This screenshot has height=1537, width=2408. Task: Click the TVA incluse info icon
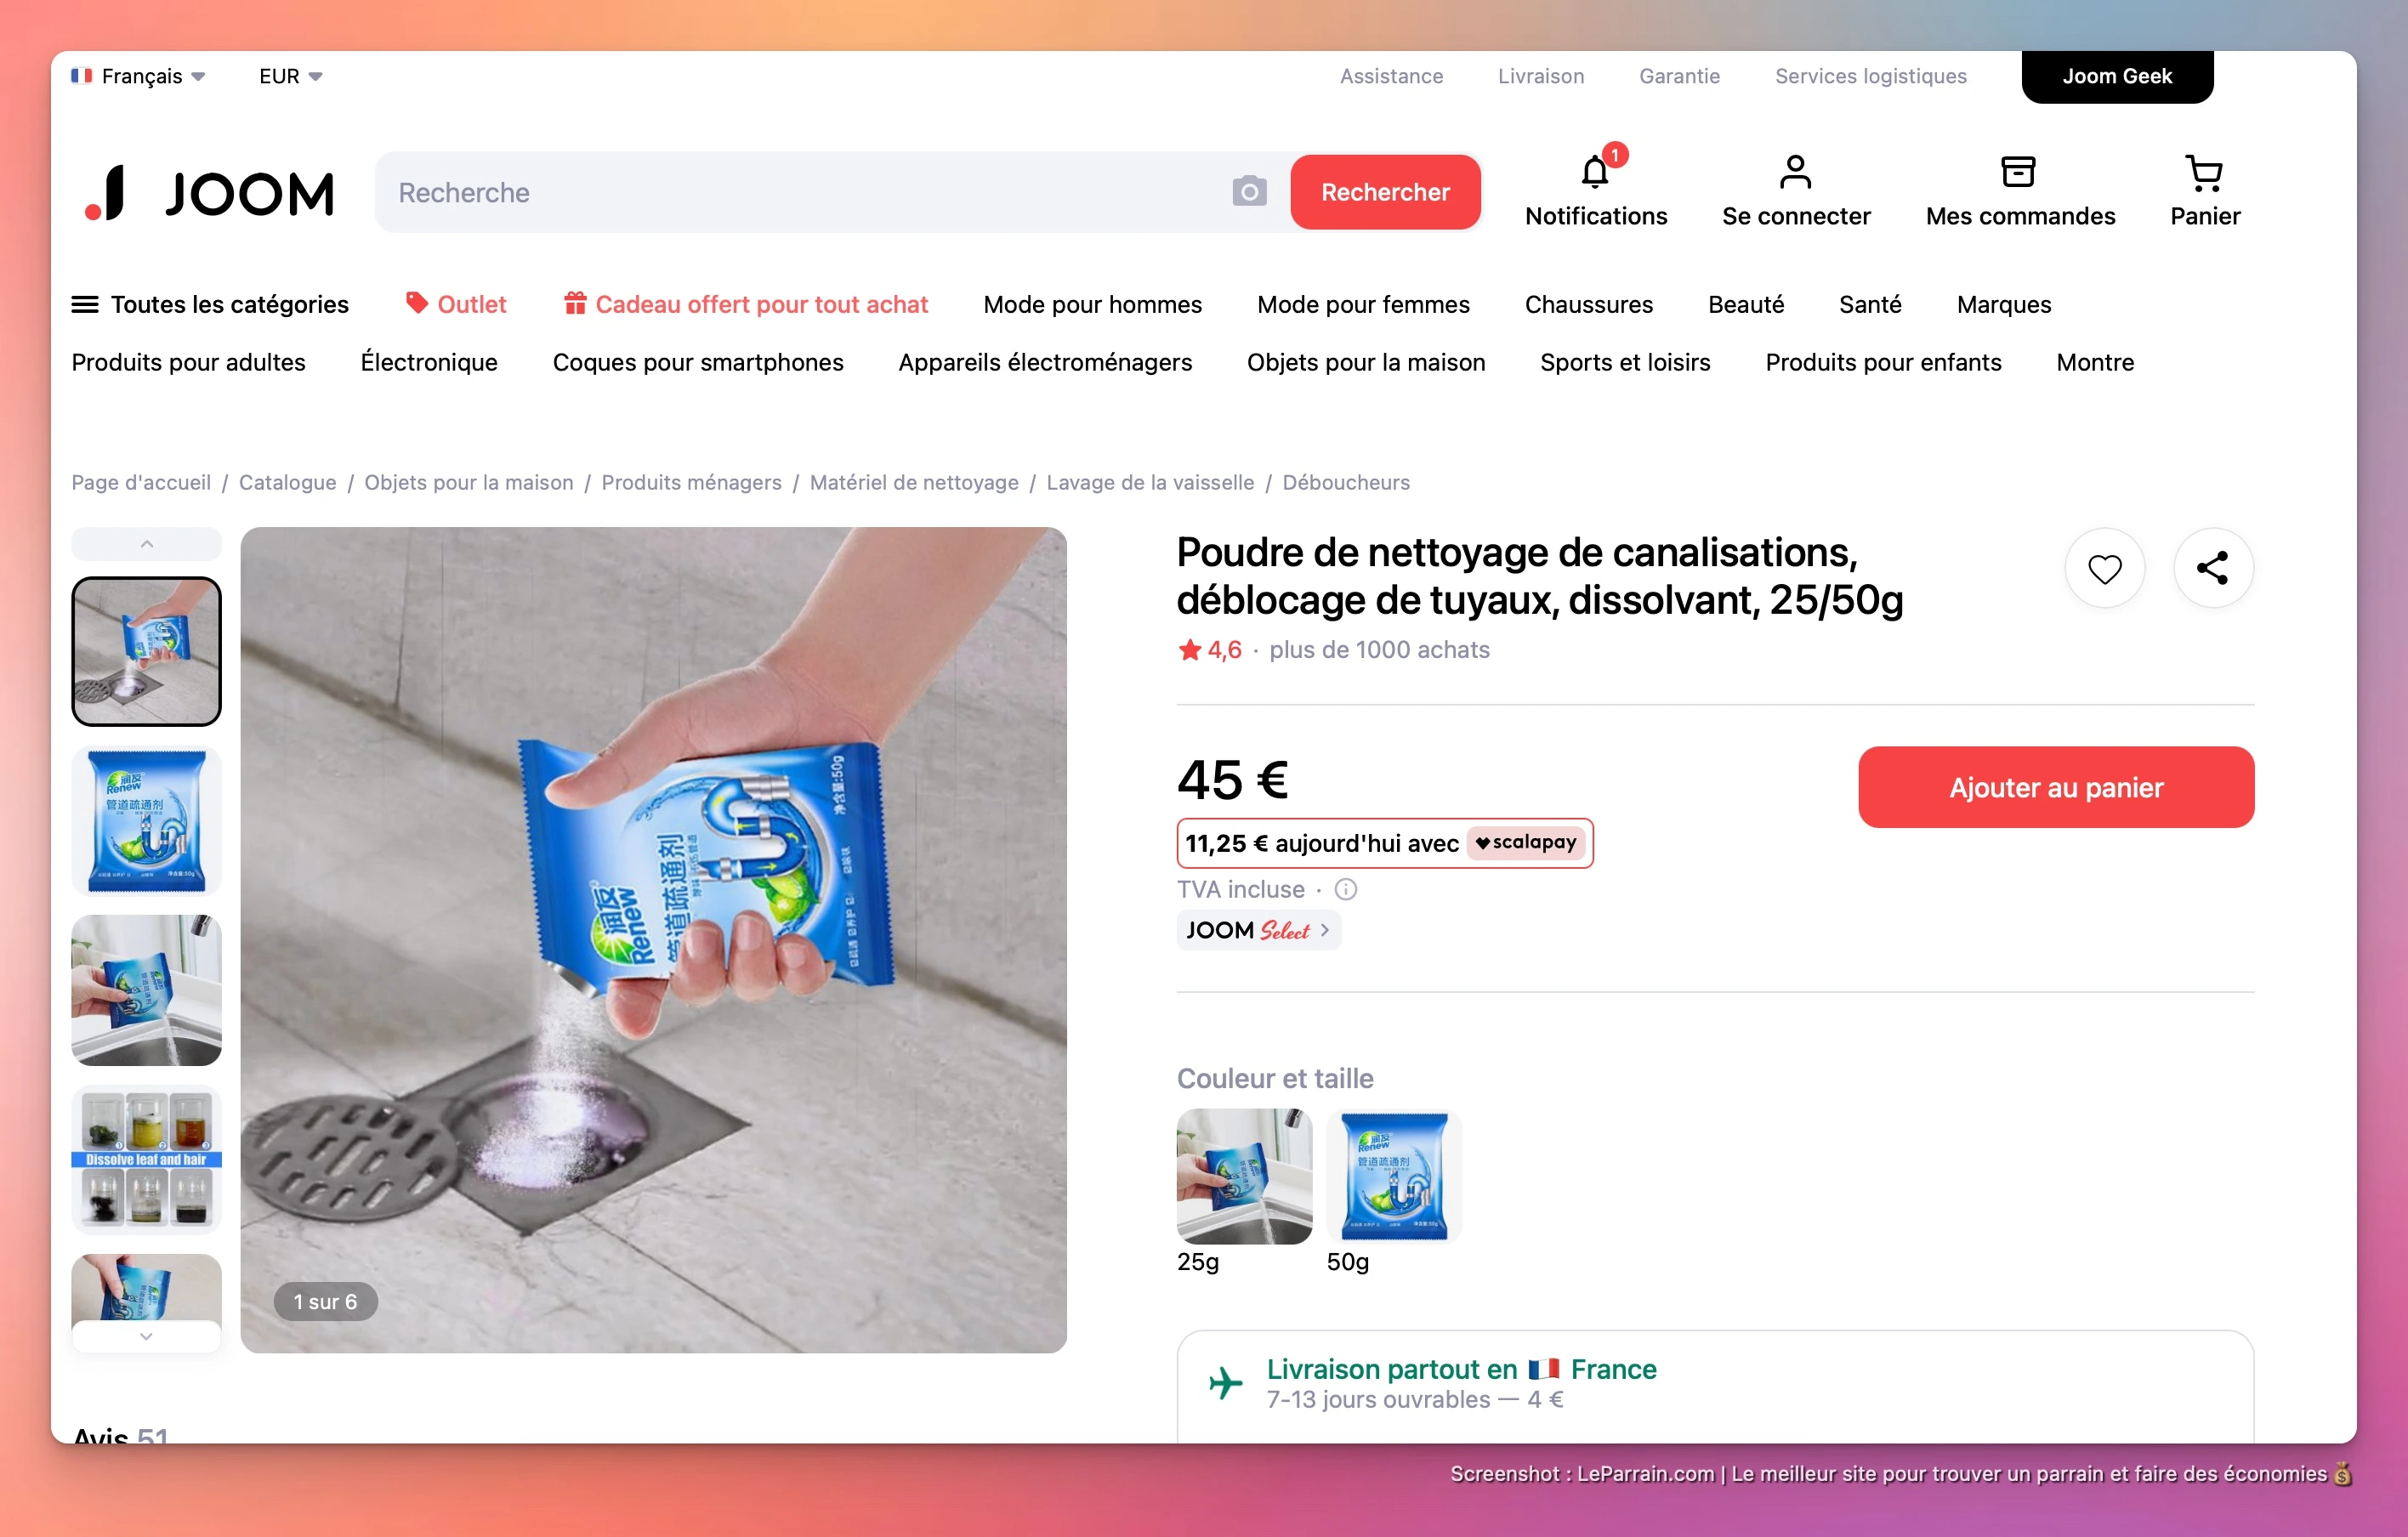click(1346, 889)
